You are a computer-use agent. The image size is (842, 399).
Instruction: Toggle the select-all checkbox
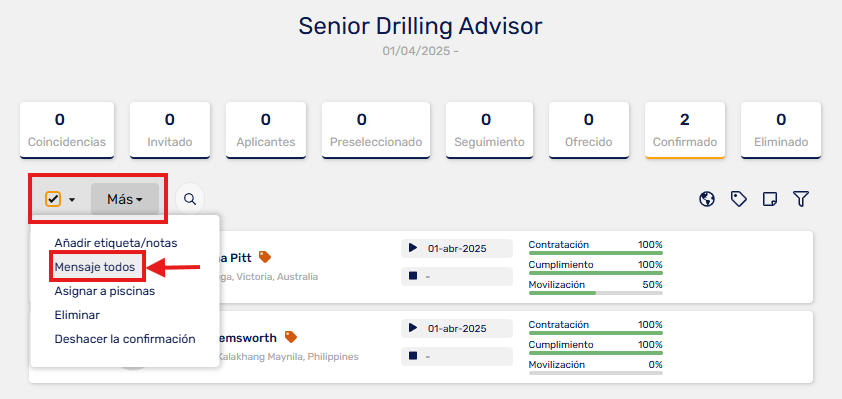(x=53, y=199)
